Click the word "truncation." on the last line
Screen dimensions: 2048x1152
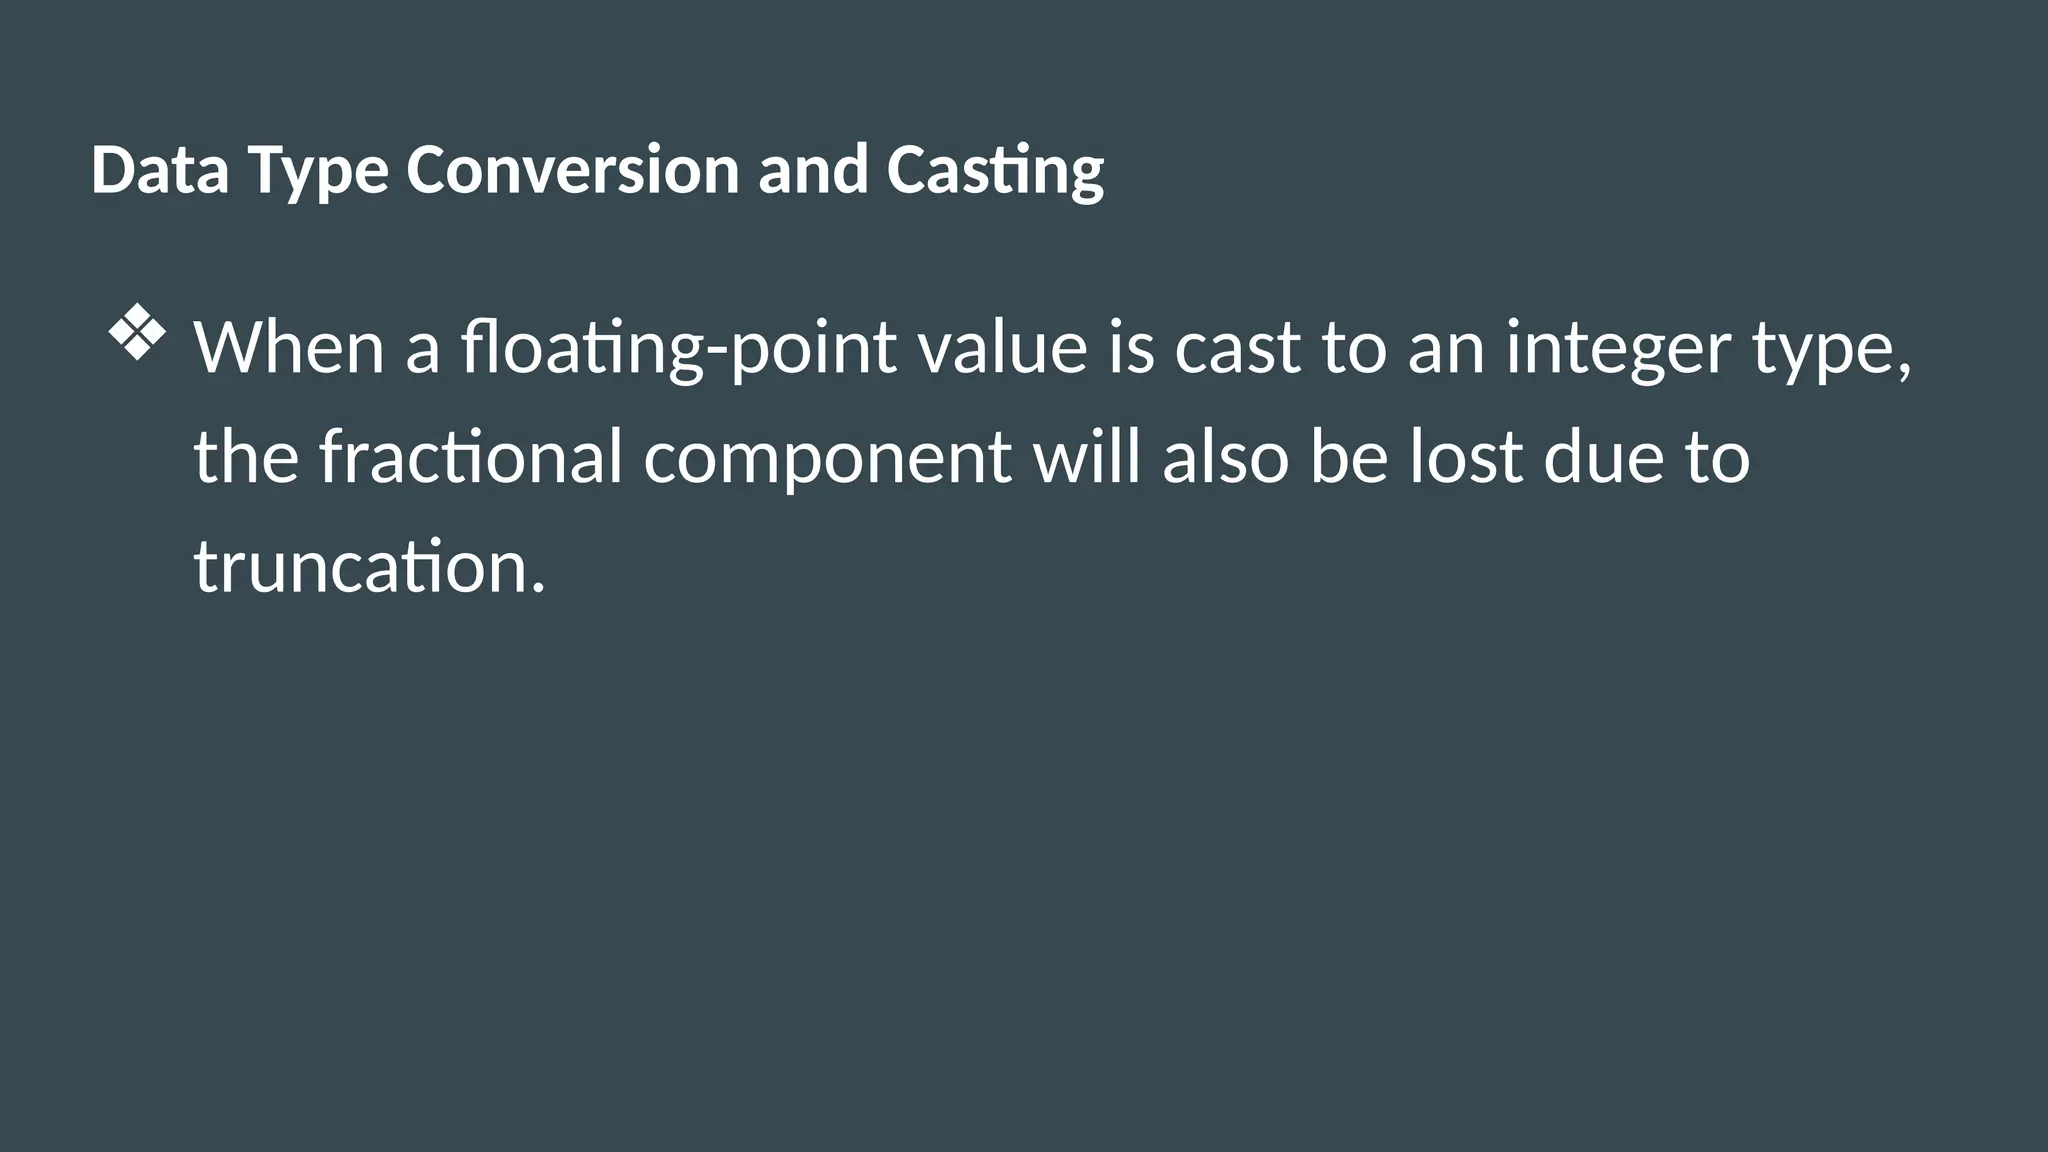click(x=370, y=566)
